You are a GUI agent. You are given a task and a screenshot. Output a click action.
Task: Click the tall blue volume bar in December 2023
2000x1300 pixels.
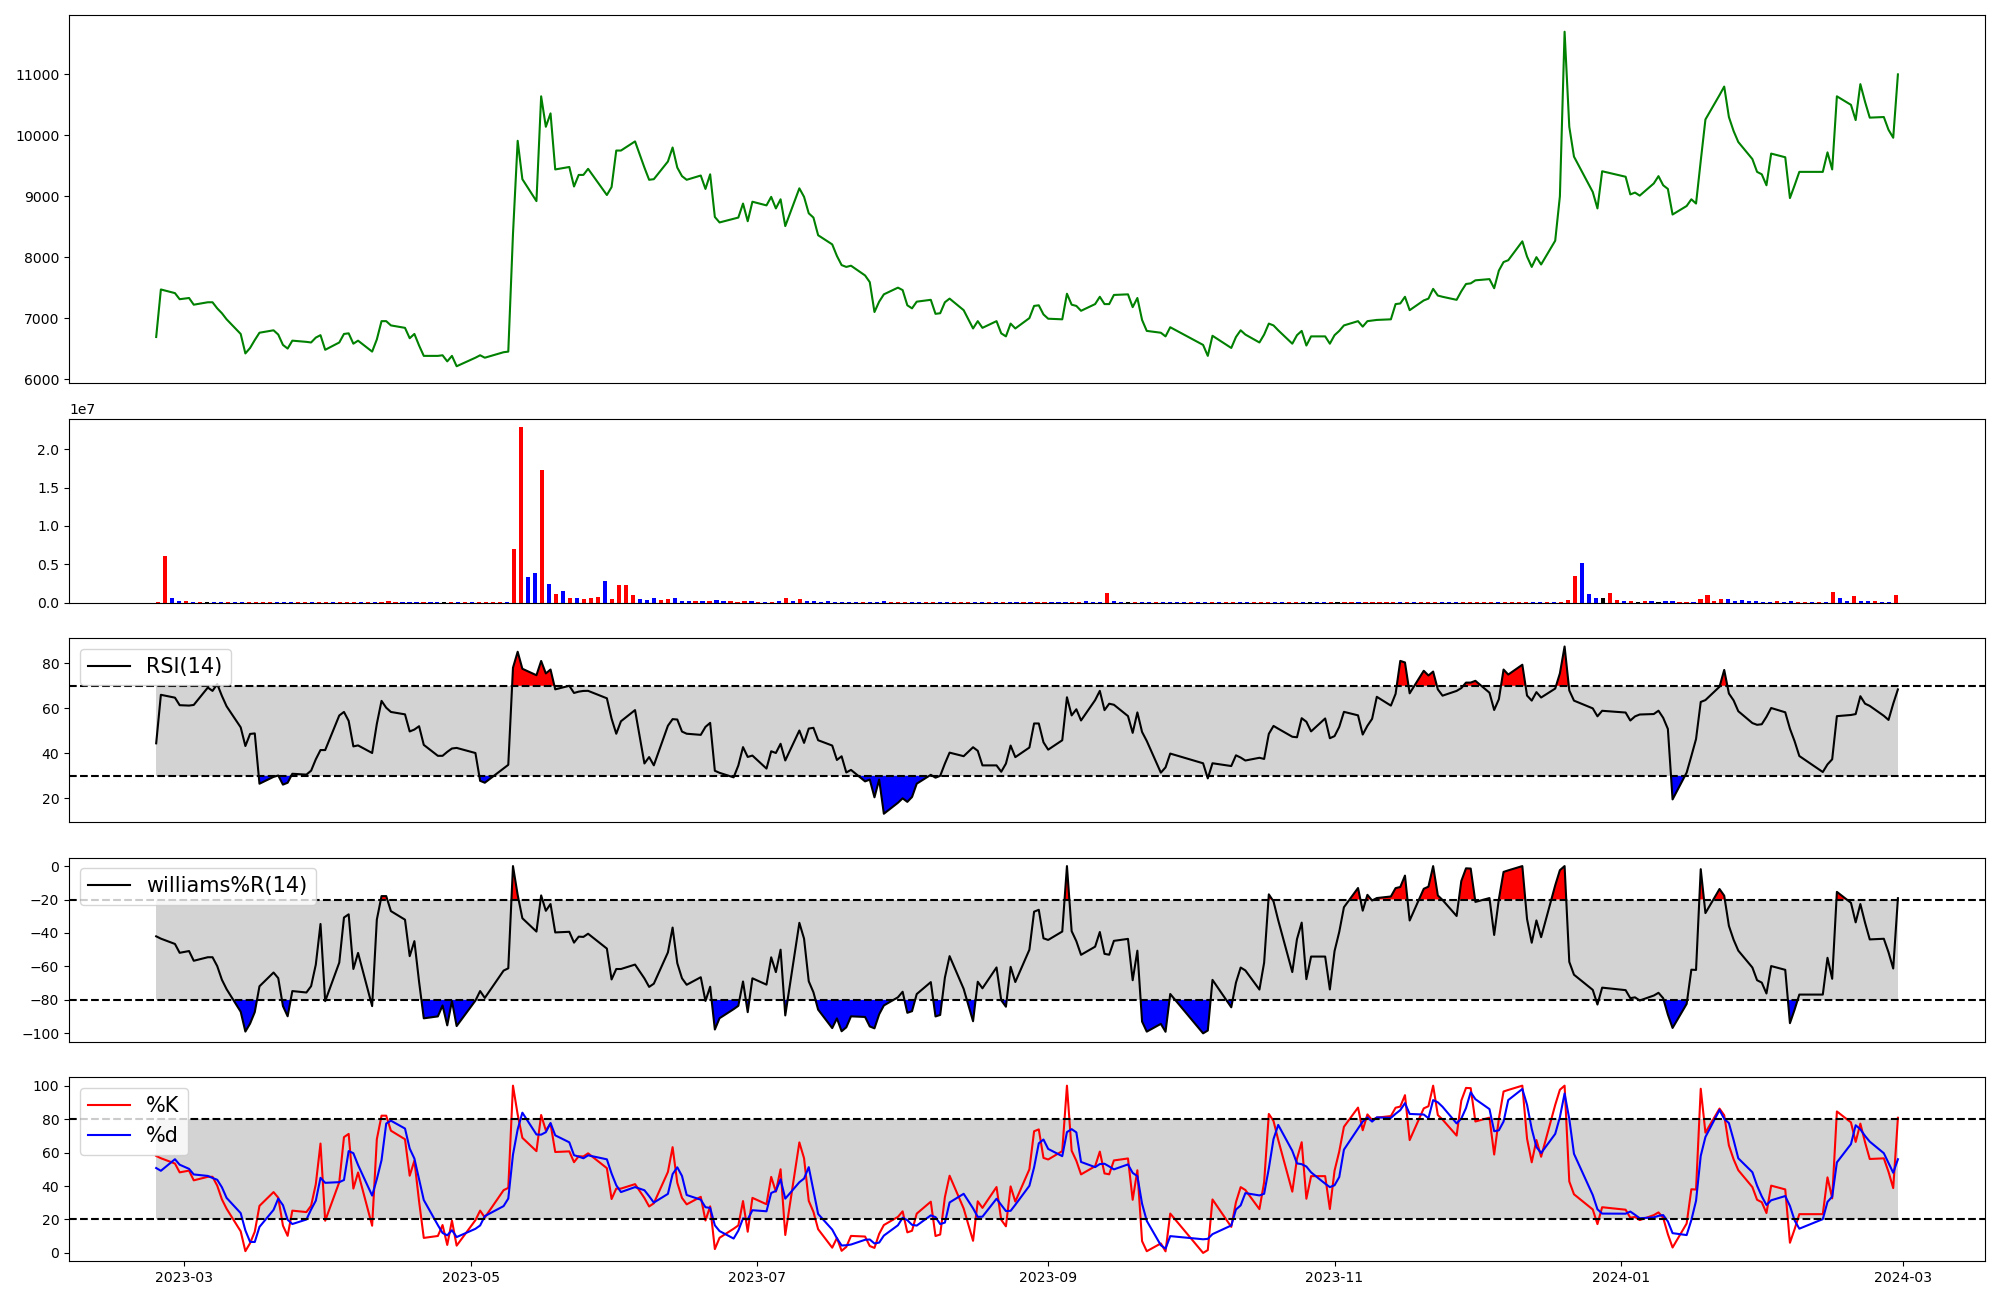1582,583
